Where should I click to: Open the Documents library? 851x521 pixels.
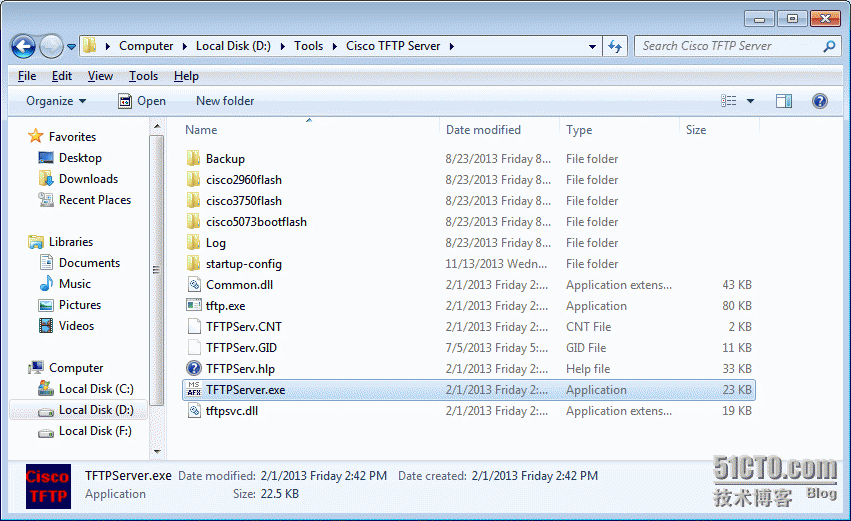point(89,263)
